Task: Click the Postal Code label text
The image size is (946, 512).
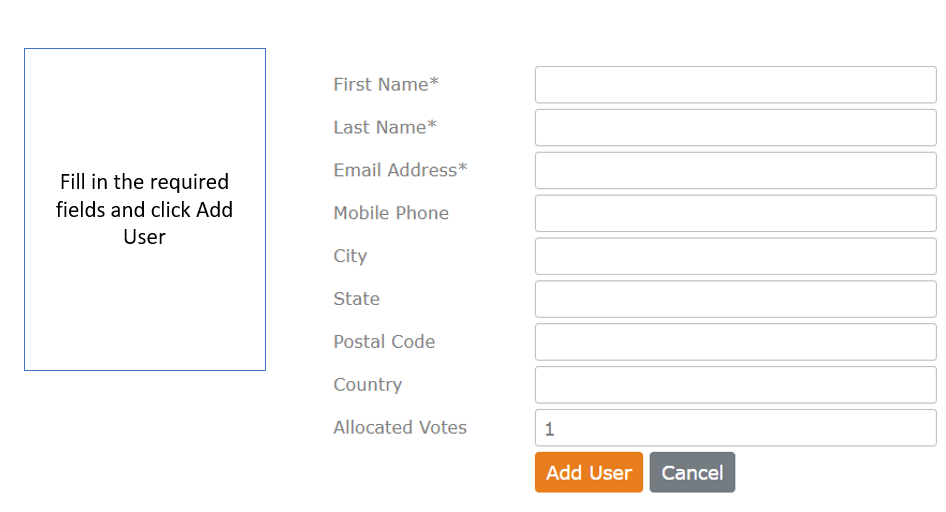Action: point(384,341)
